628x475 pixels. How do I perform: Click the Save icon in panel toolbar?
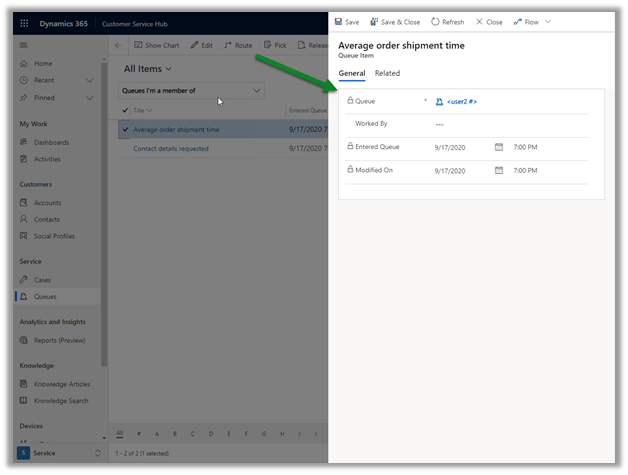346,21
